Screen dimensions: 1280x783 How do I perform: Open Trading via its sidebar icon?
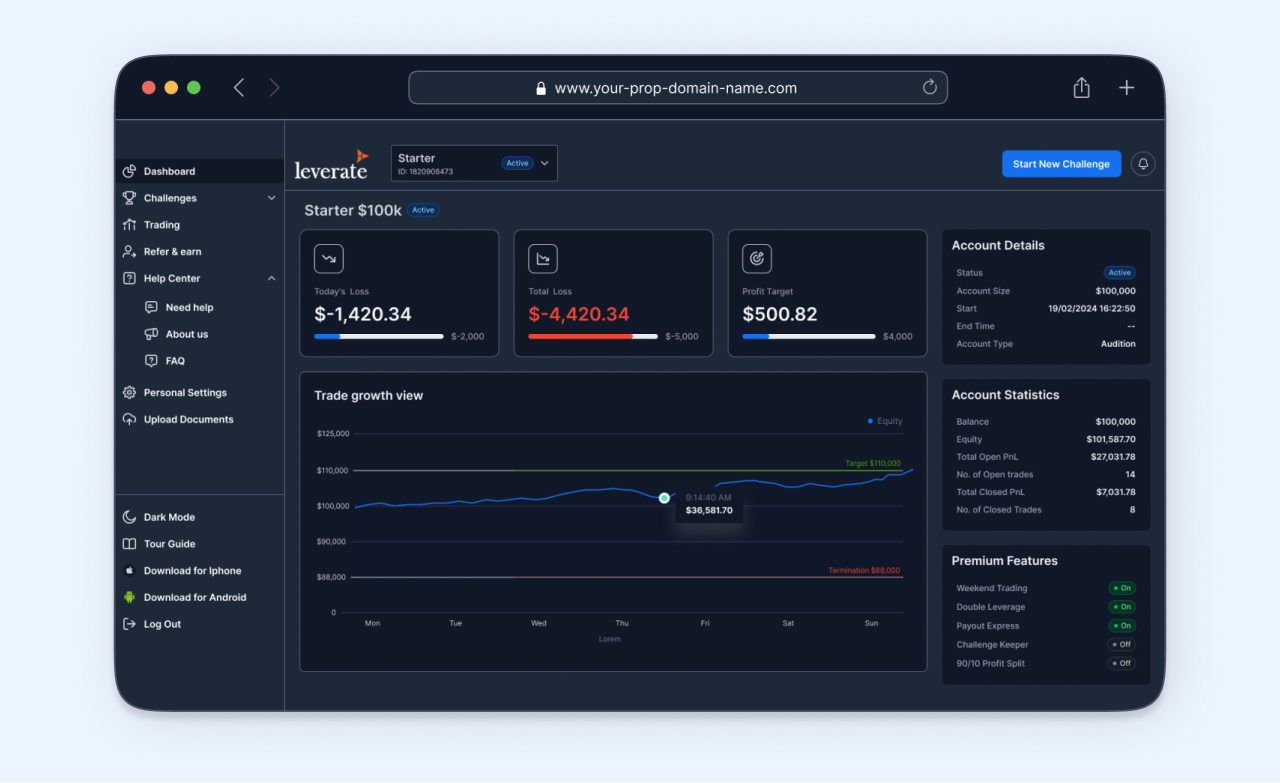130,225
